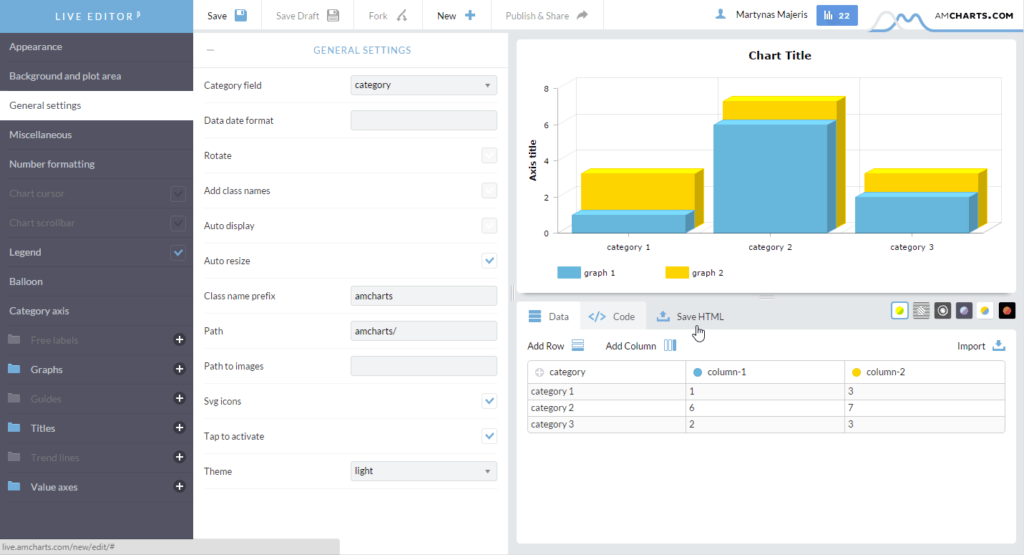Open the Theme dropdown showing light
1024x555 pixels.
click(424, 471)
